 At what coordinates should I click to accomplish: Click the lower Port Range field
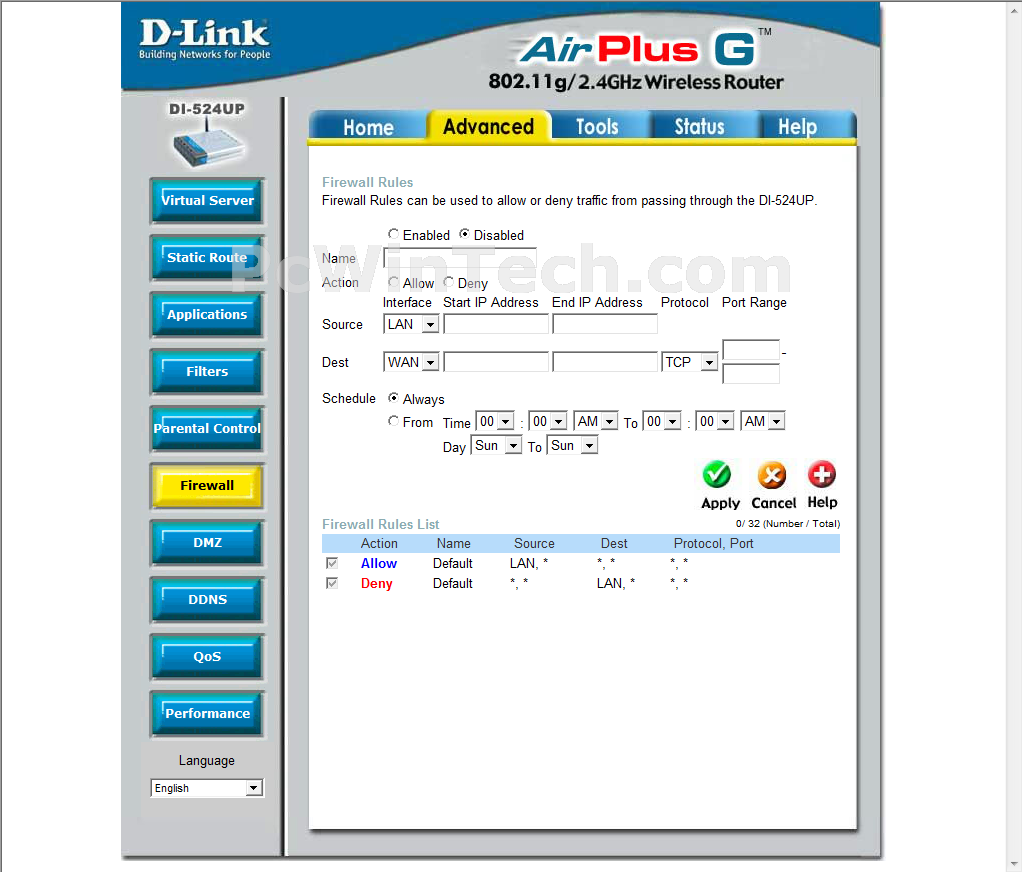tap(751, 374)
